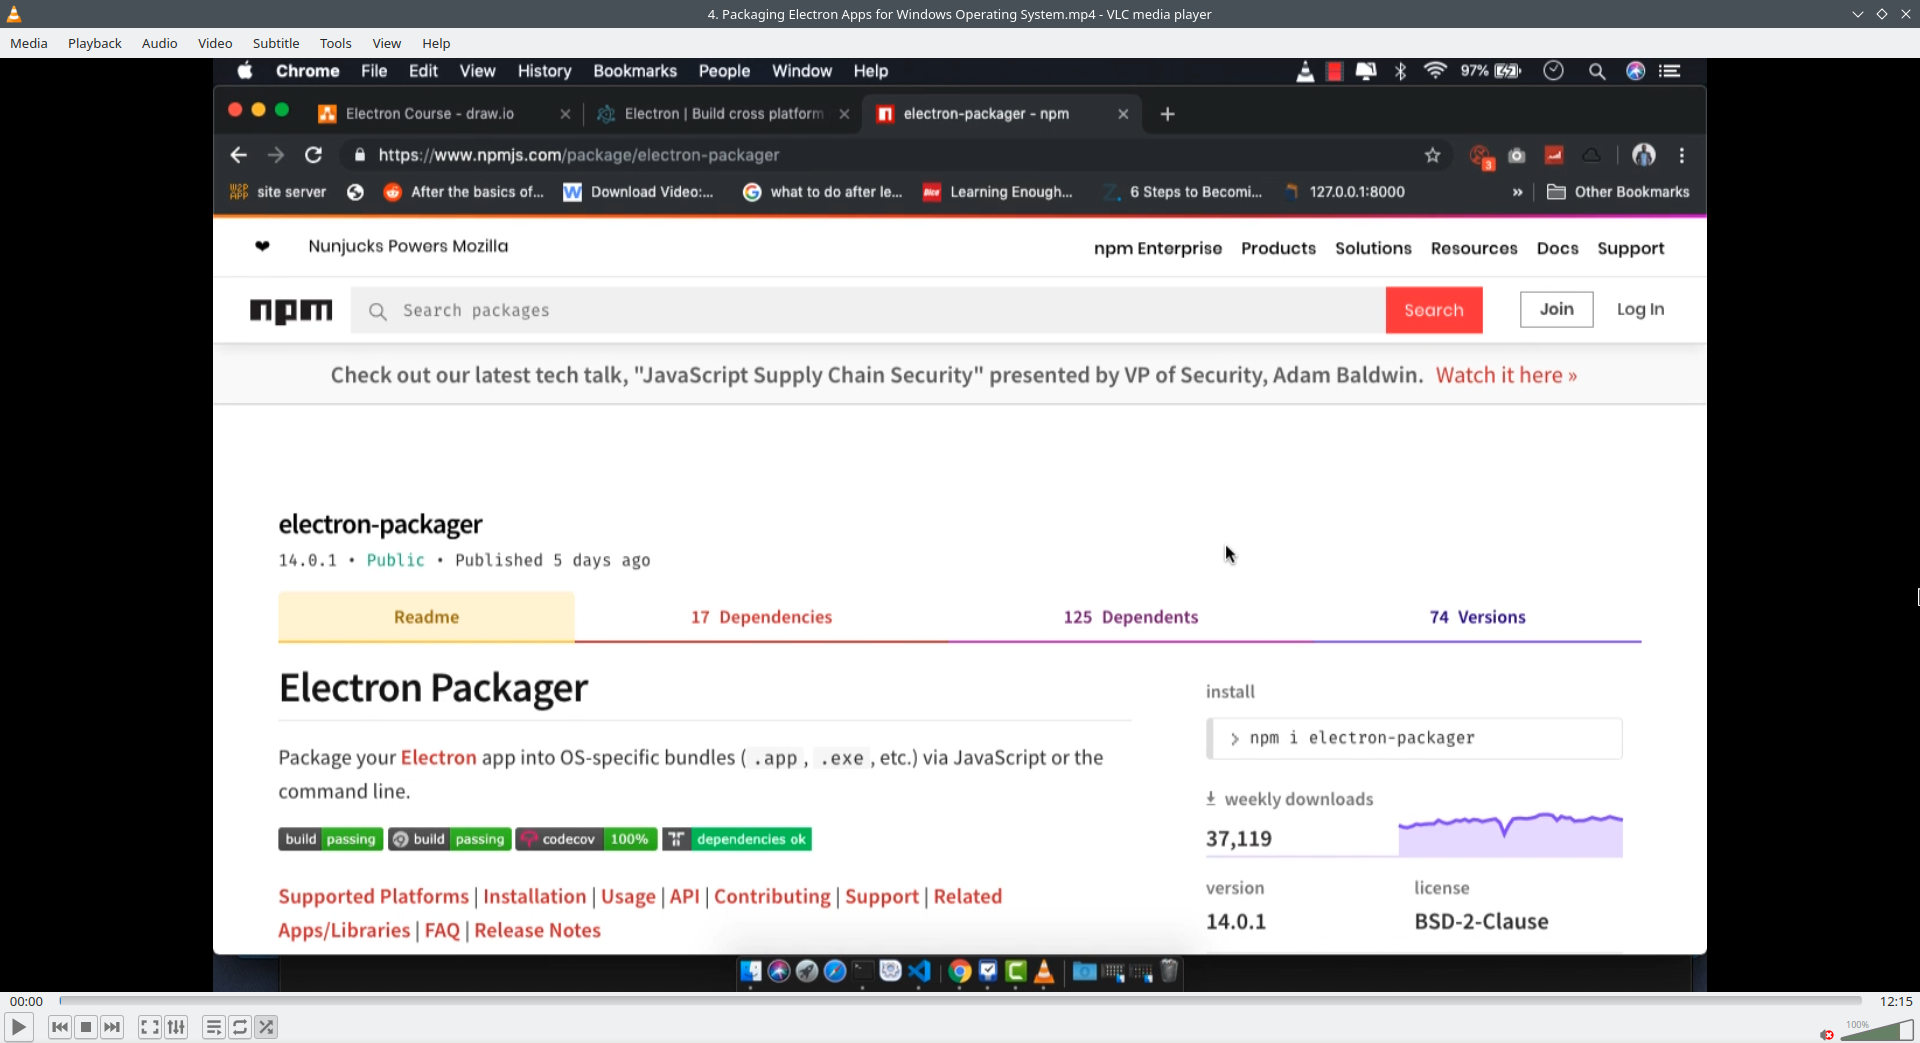
Task: Select the 74 Versions tab
Action: click(x=1477, y=617)
